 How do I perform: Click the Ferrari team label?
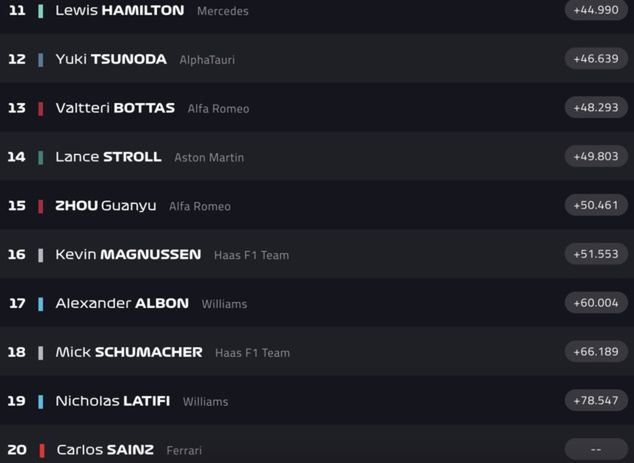point(184,451)
